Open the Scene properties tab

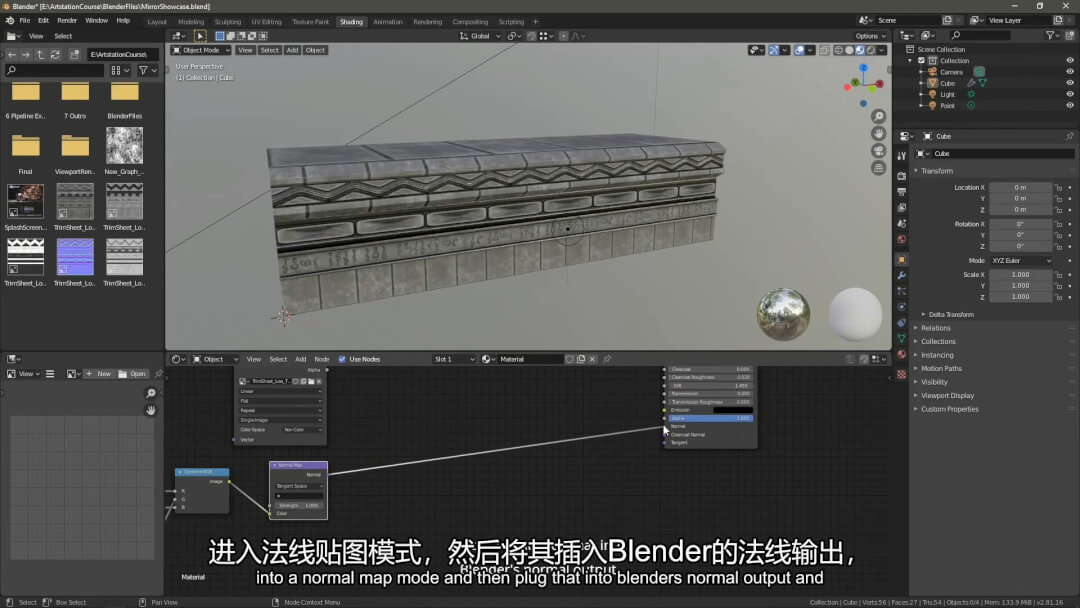pyautogui.click(x=902, y=224)
